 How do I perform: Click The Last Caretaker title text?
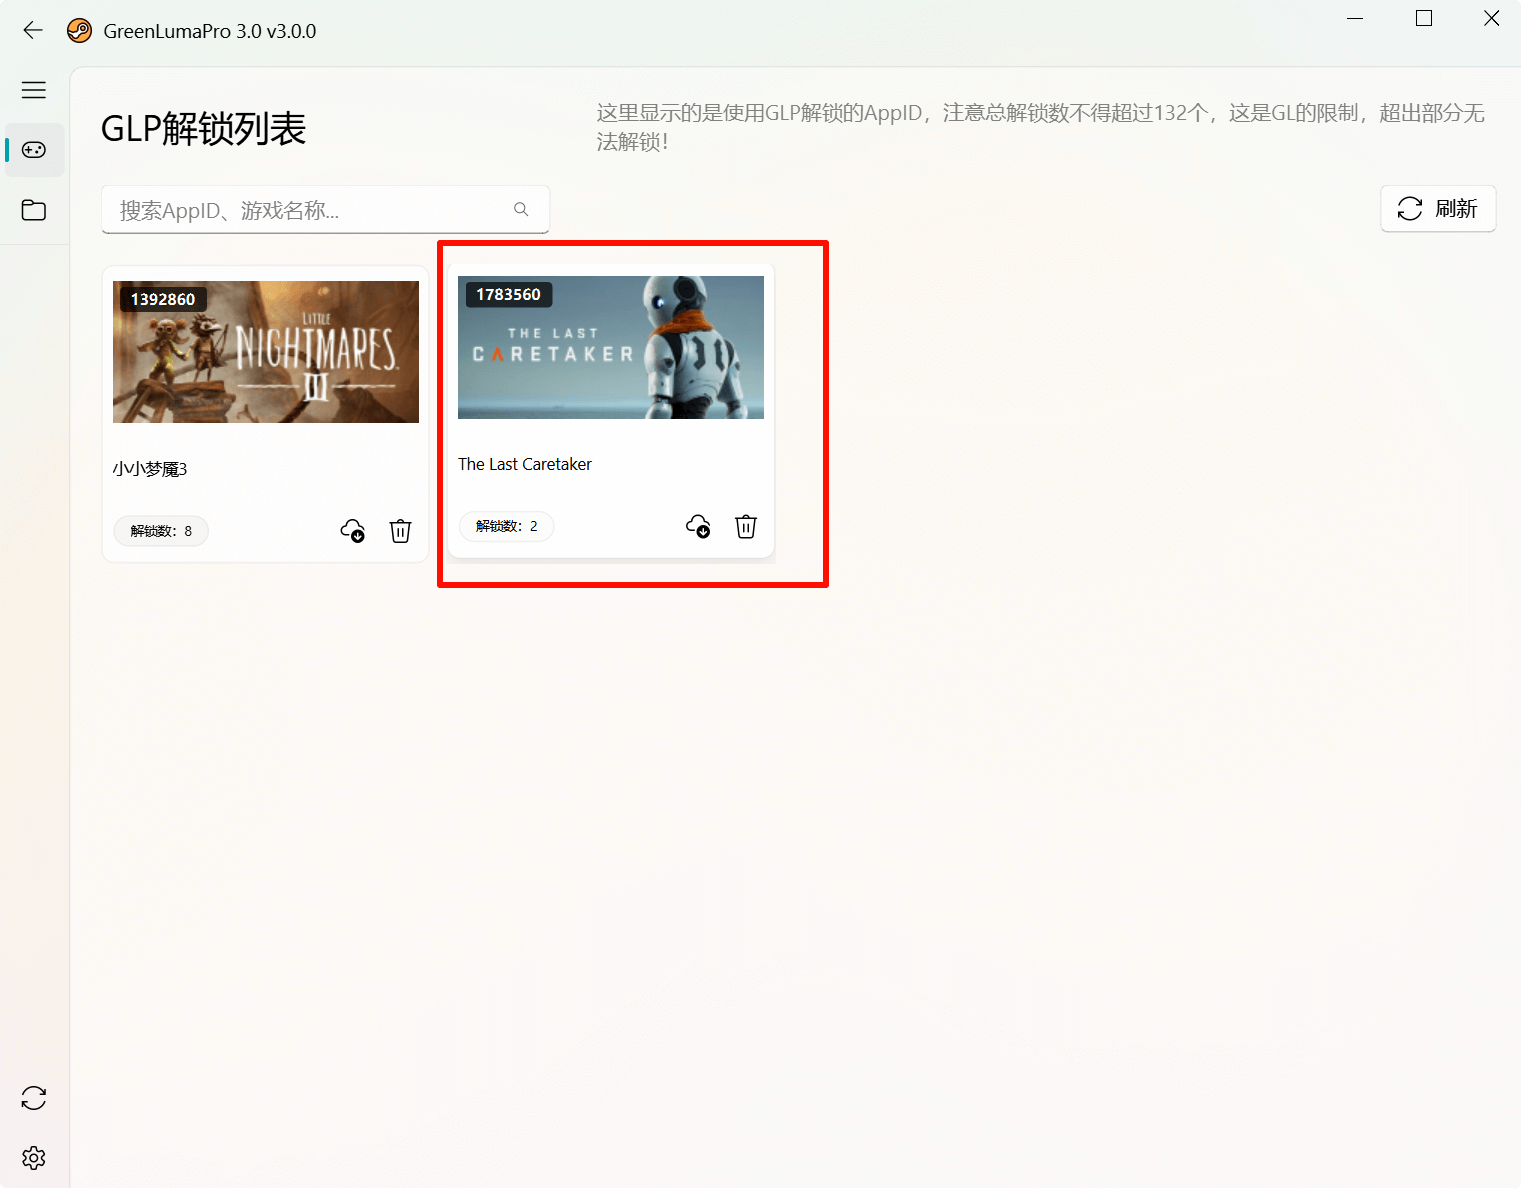point(525,464)
